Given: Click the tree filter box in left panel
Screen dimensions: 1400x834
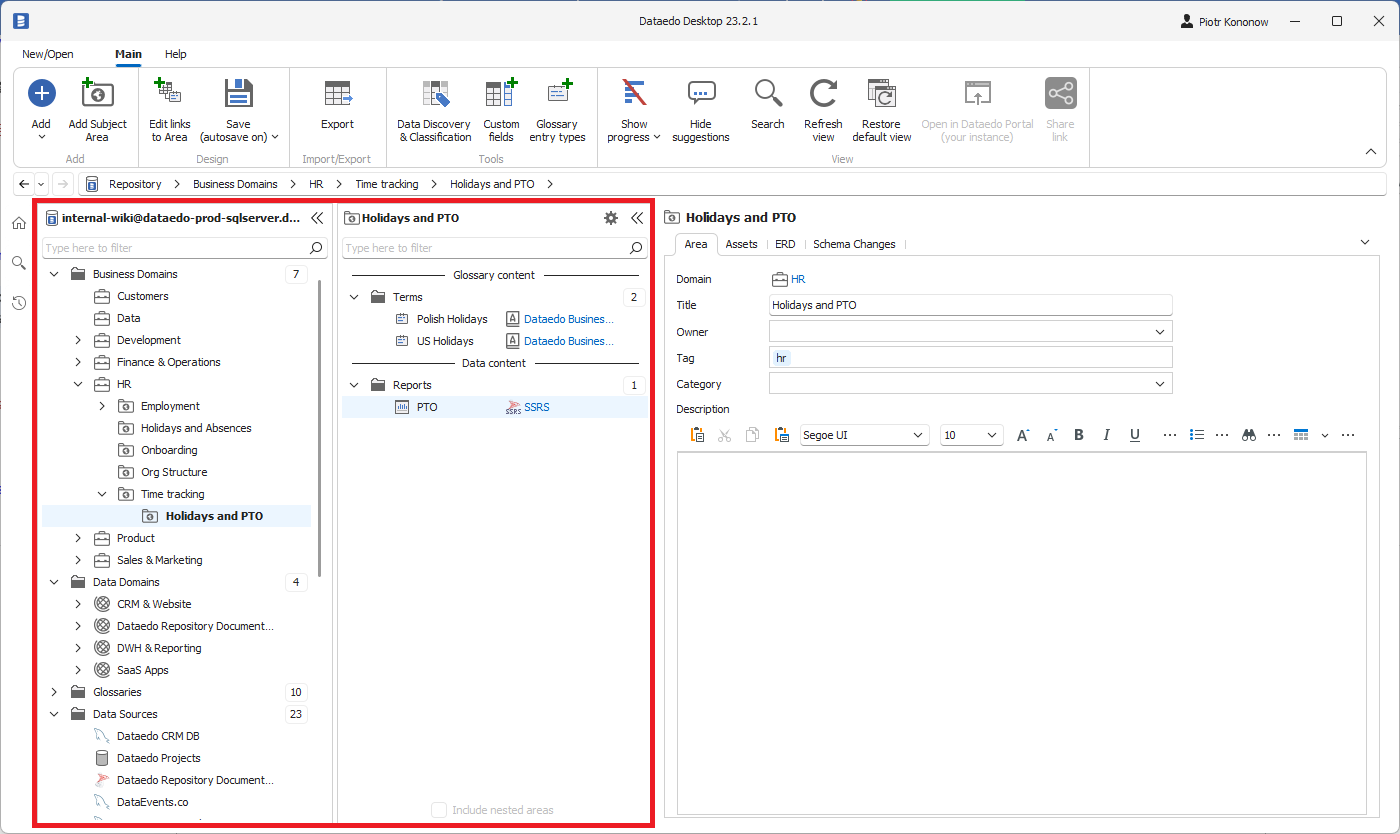Looking at the screenshot, I should click(185, 248).
